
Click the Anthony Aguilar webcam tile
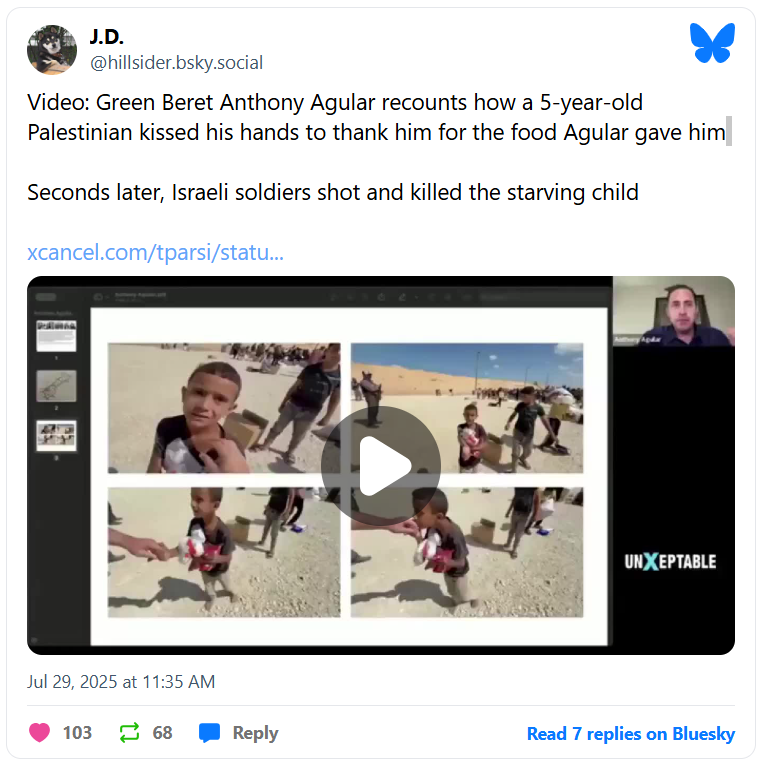click(674, 311)
